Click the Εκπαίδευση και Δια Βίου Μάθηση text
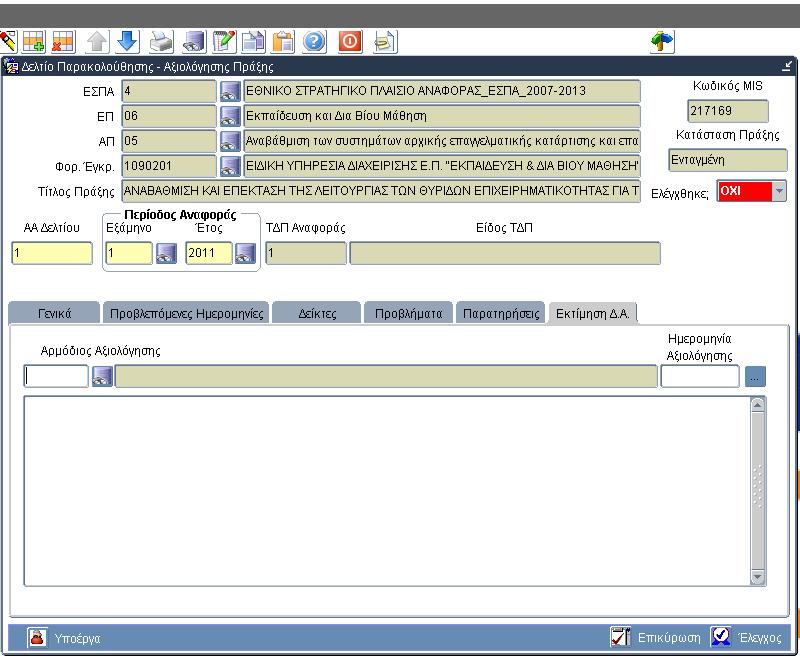Screen dimensions: 800x656 point(336,116)
